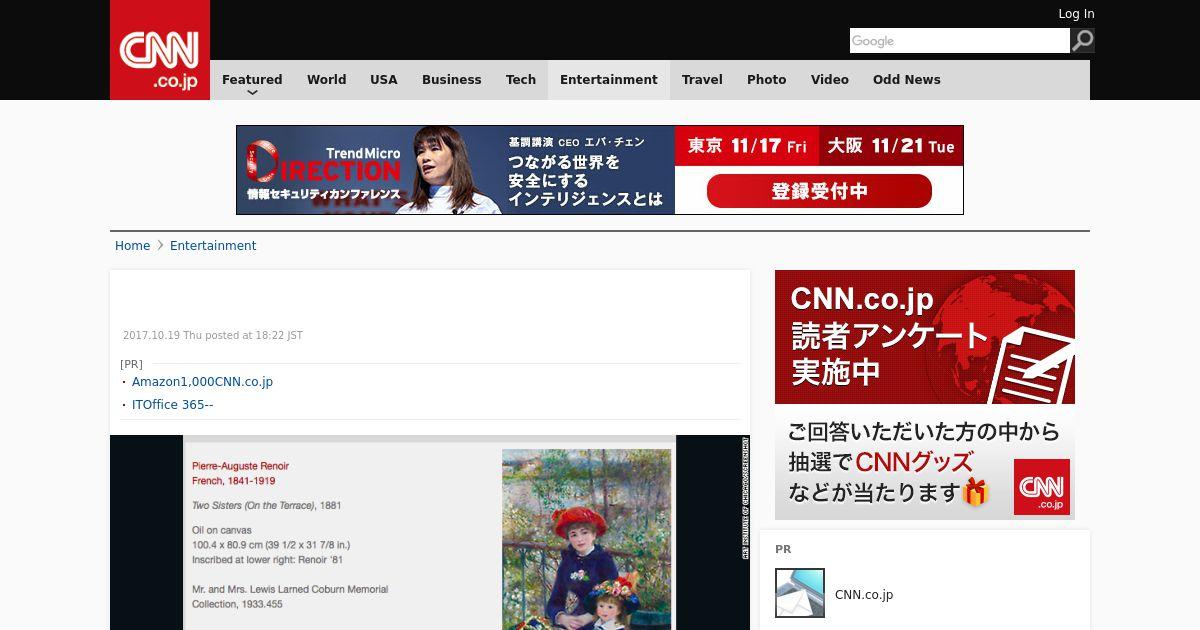Open the CNN.co.jp link in PR box
Screen dimensions: 1200x630
pos(864,595)
